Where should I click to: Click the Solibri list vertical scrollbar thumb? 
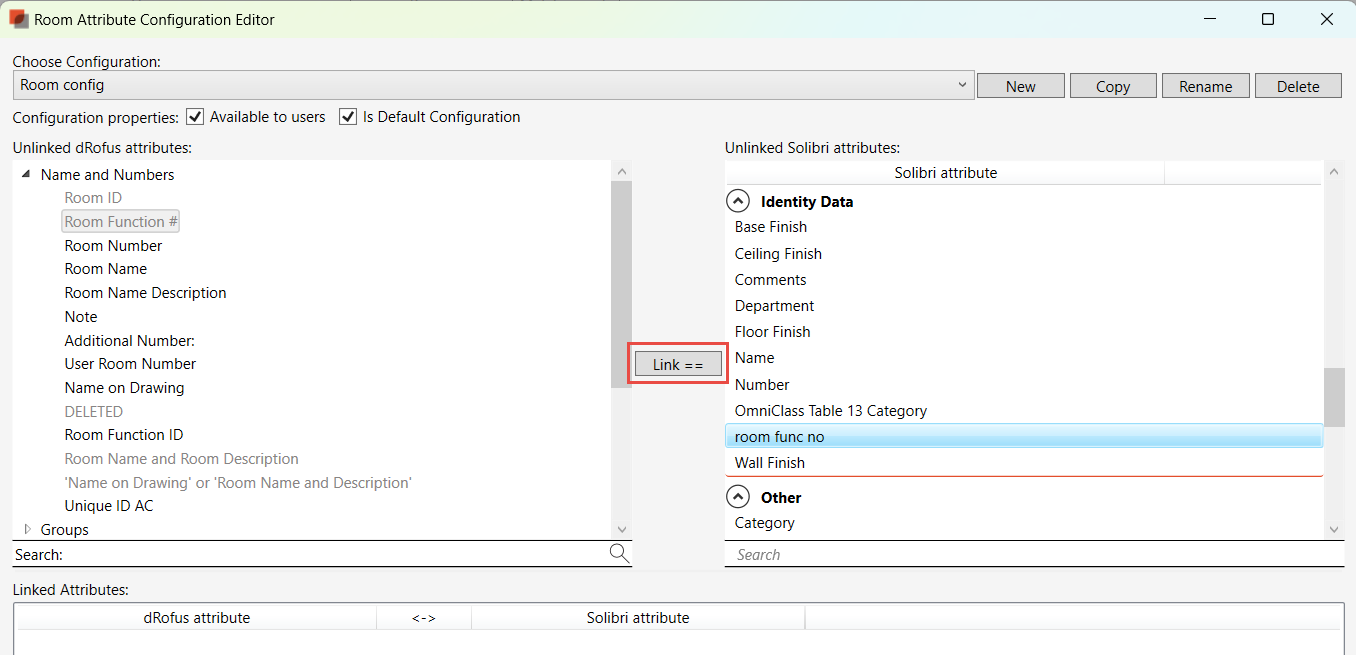(x=1334, y=397)
